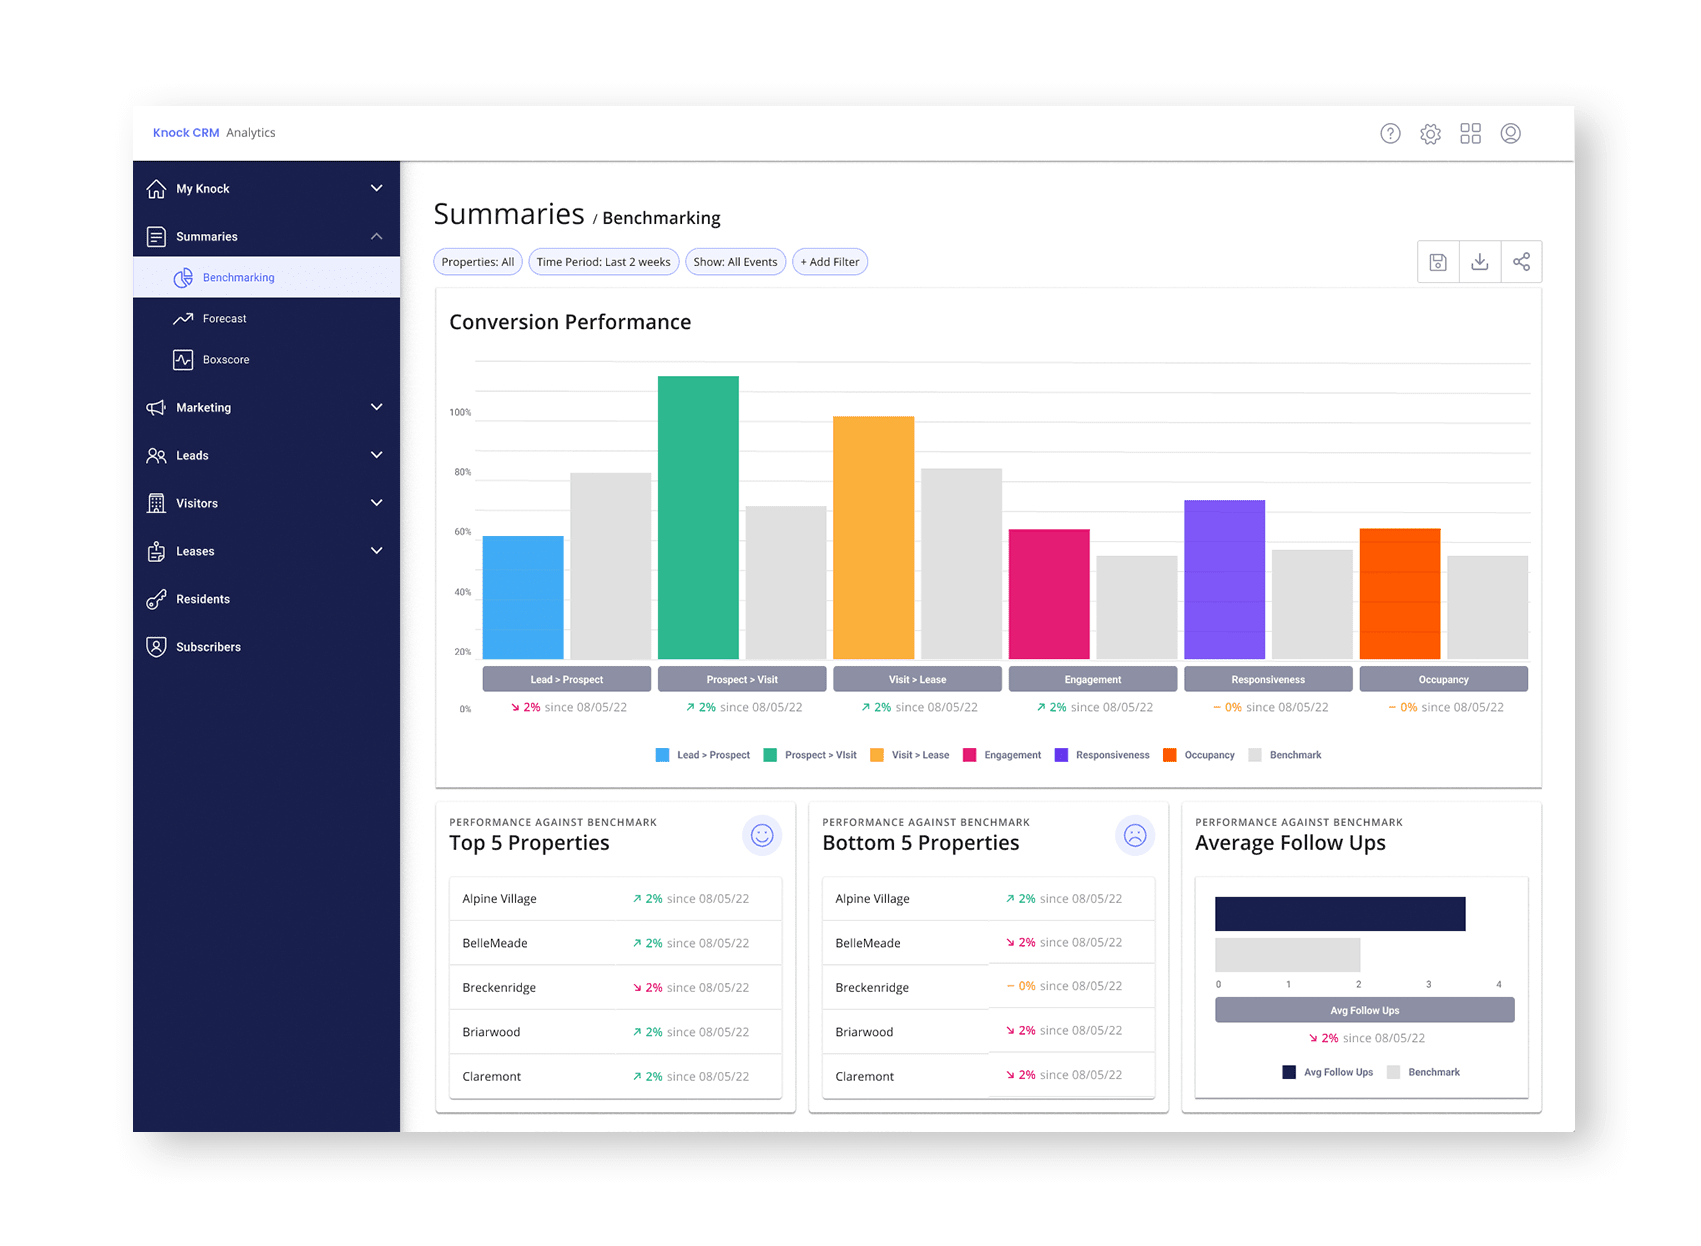Collapse the Summaries section
This screenshot has height=1246, width=1701.
coord(376,236)
